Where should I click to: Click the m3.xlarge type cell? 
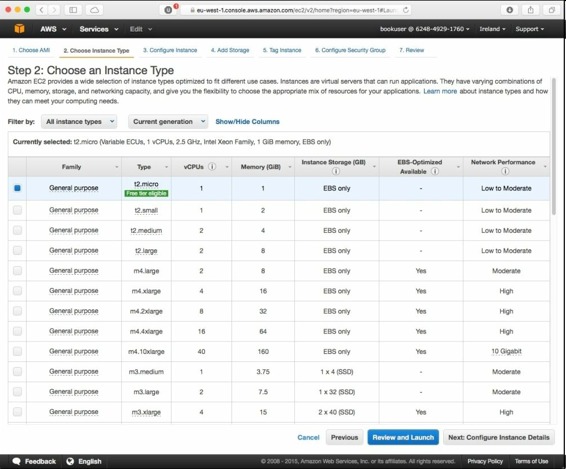click(x=146, y=412)
